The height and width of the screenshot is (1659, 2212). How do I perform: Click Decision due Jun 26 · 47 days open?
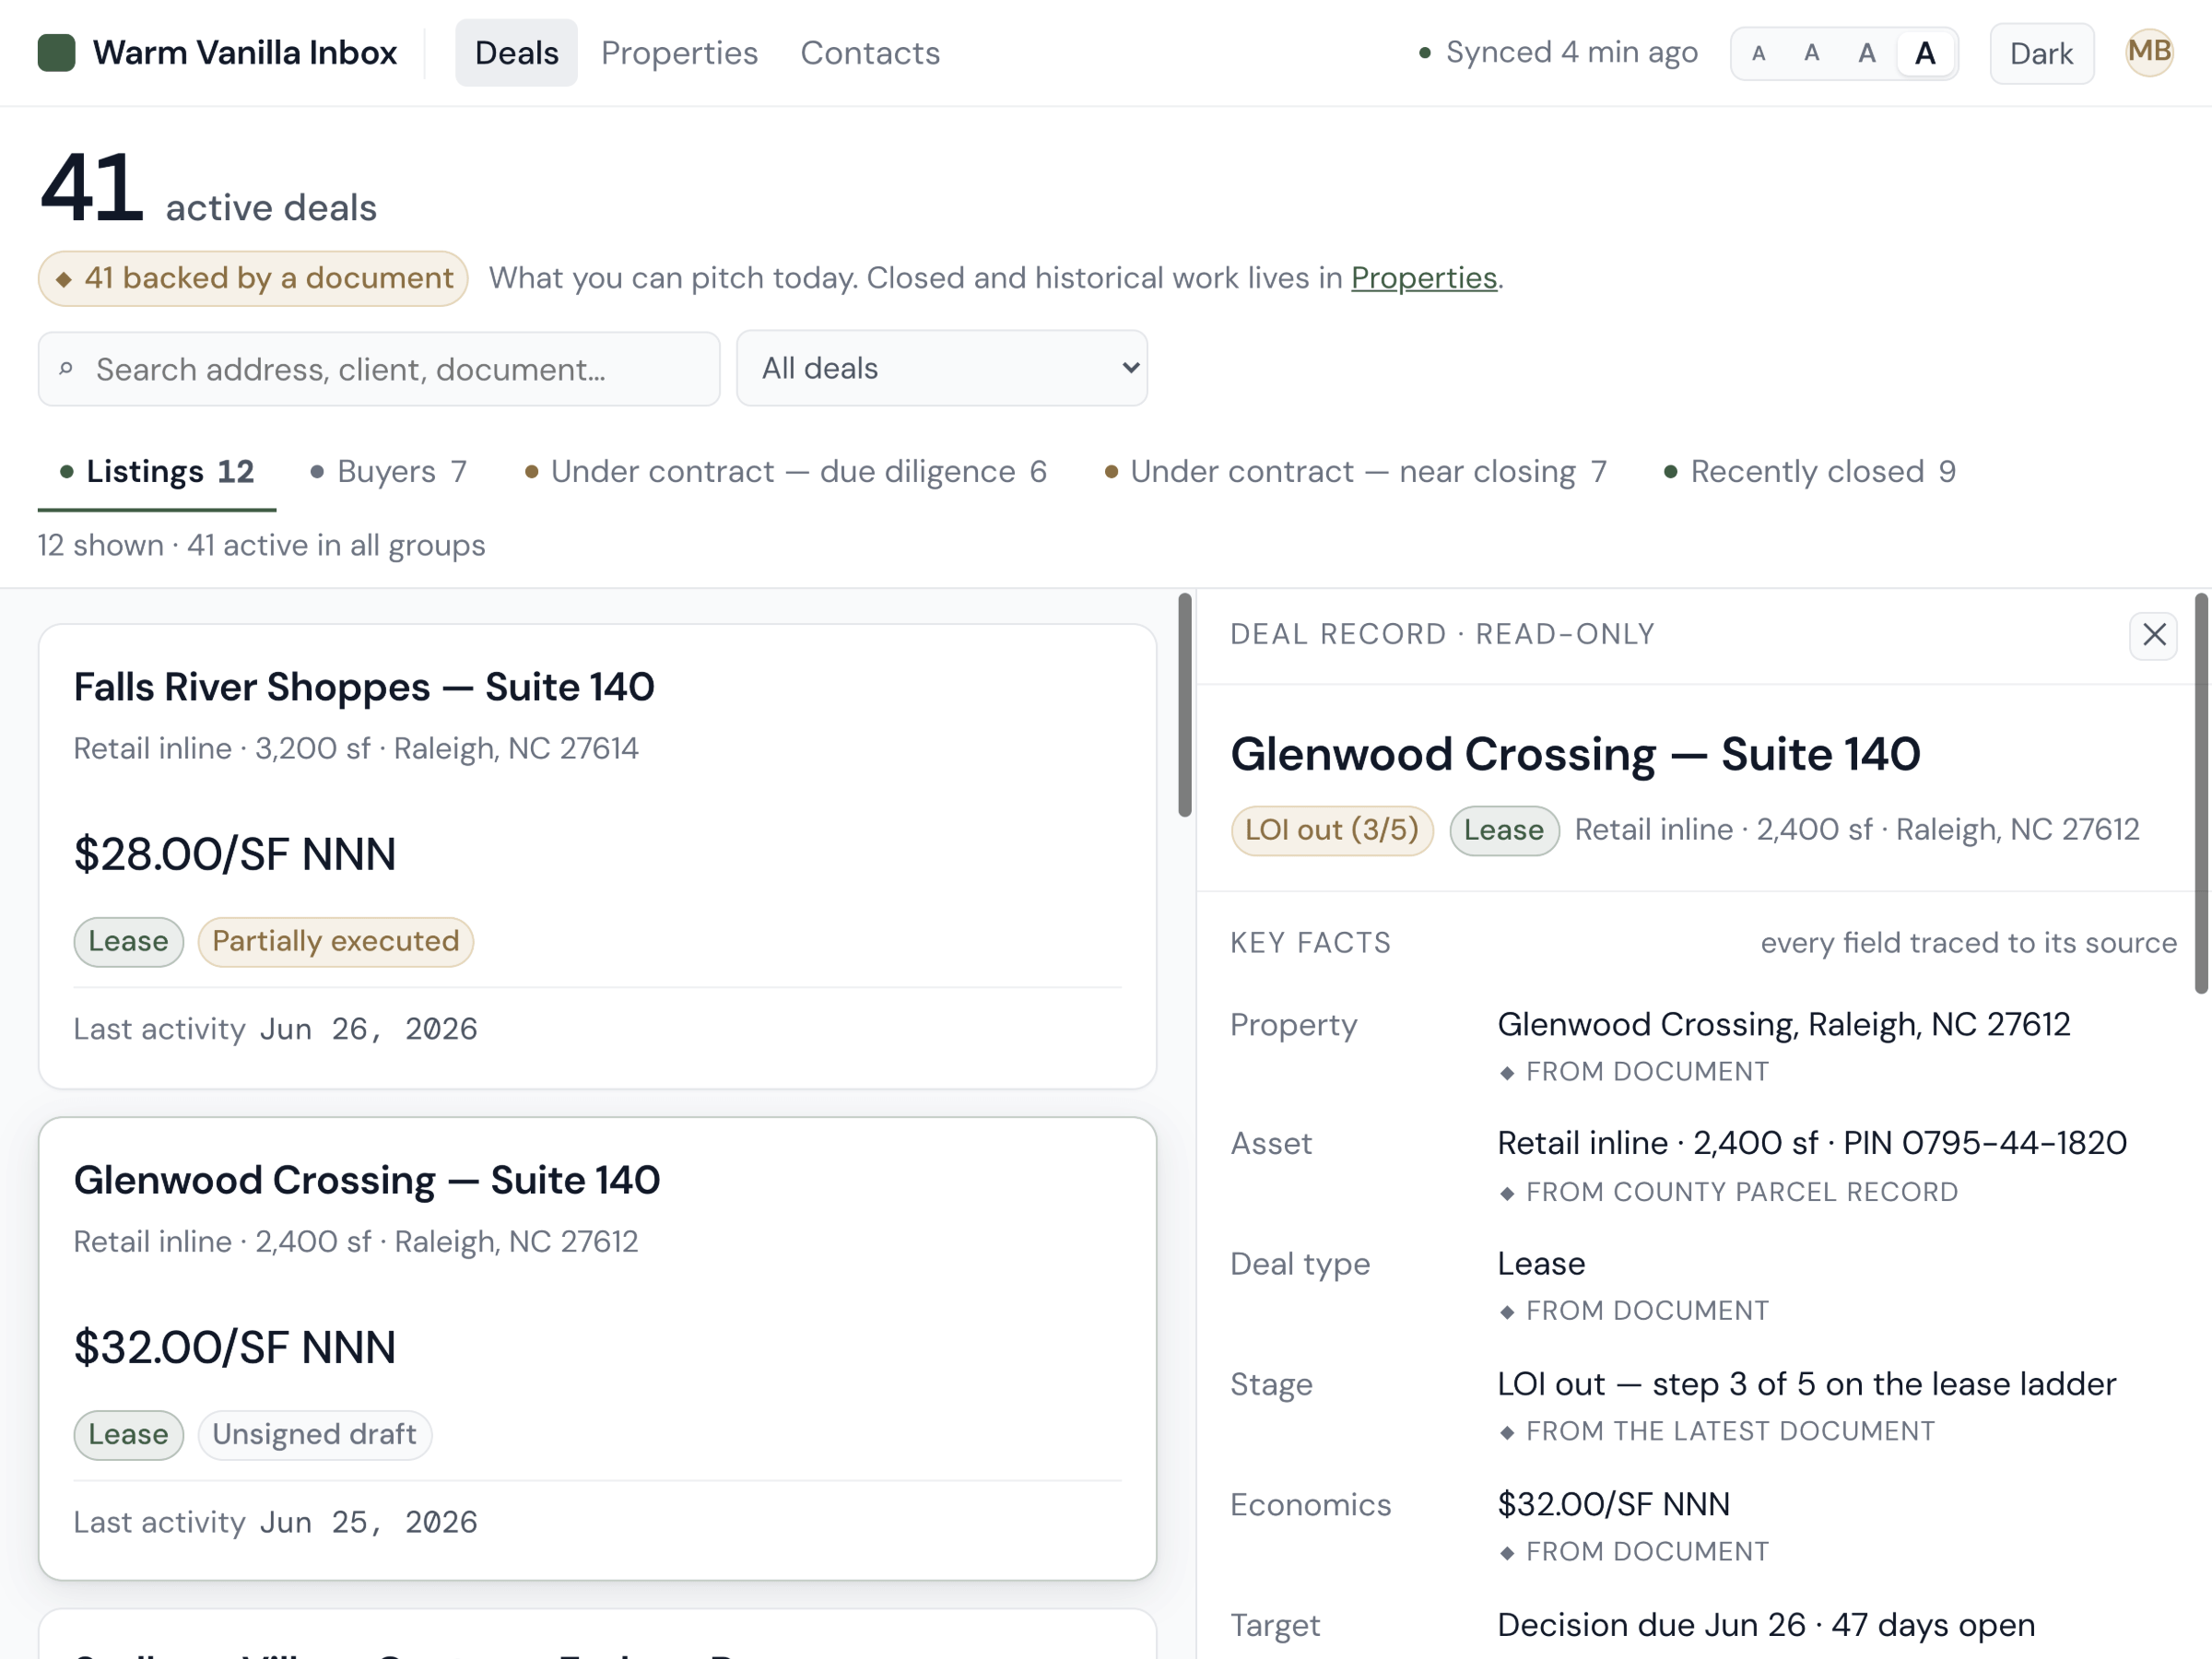[x=1766, y=1626]
